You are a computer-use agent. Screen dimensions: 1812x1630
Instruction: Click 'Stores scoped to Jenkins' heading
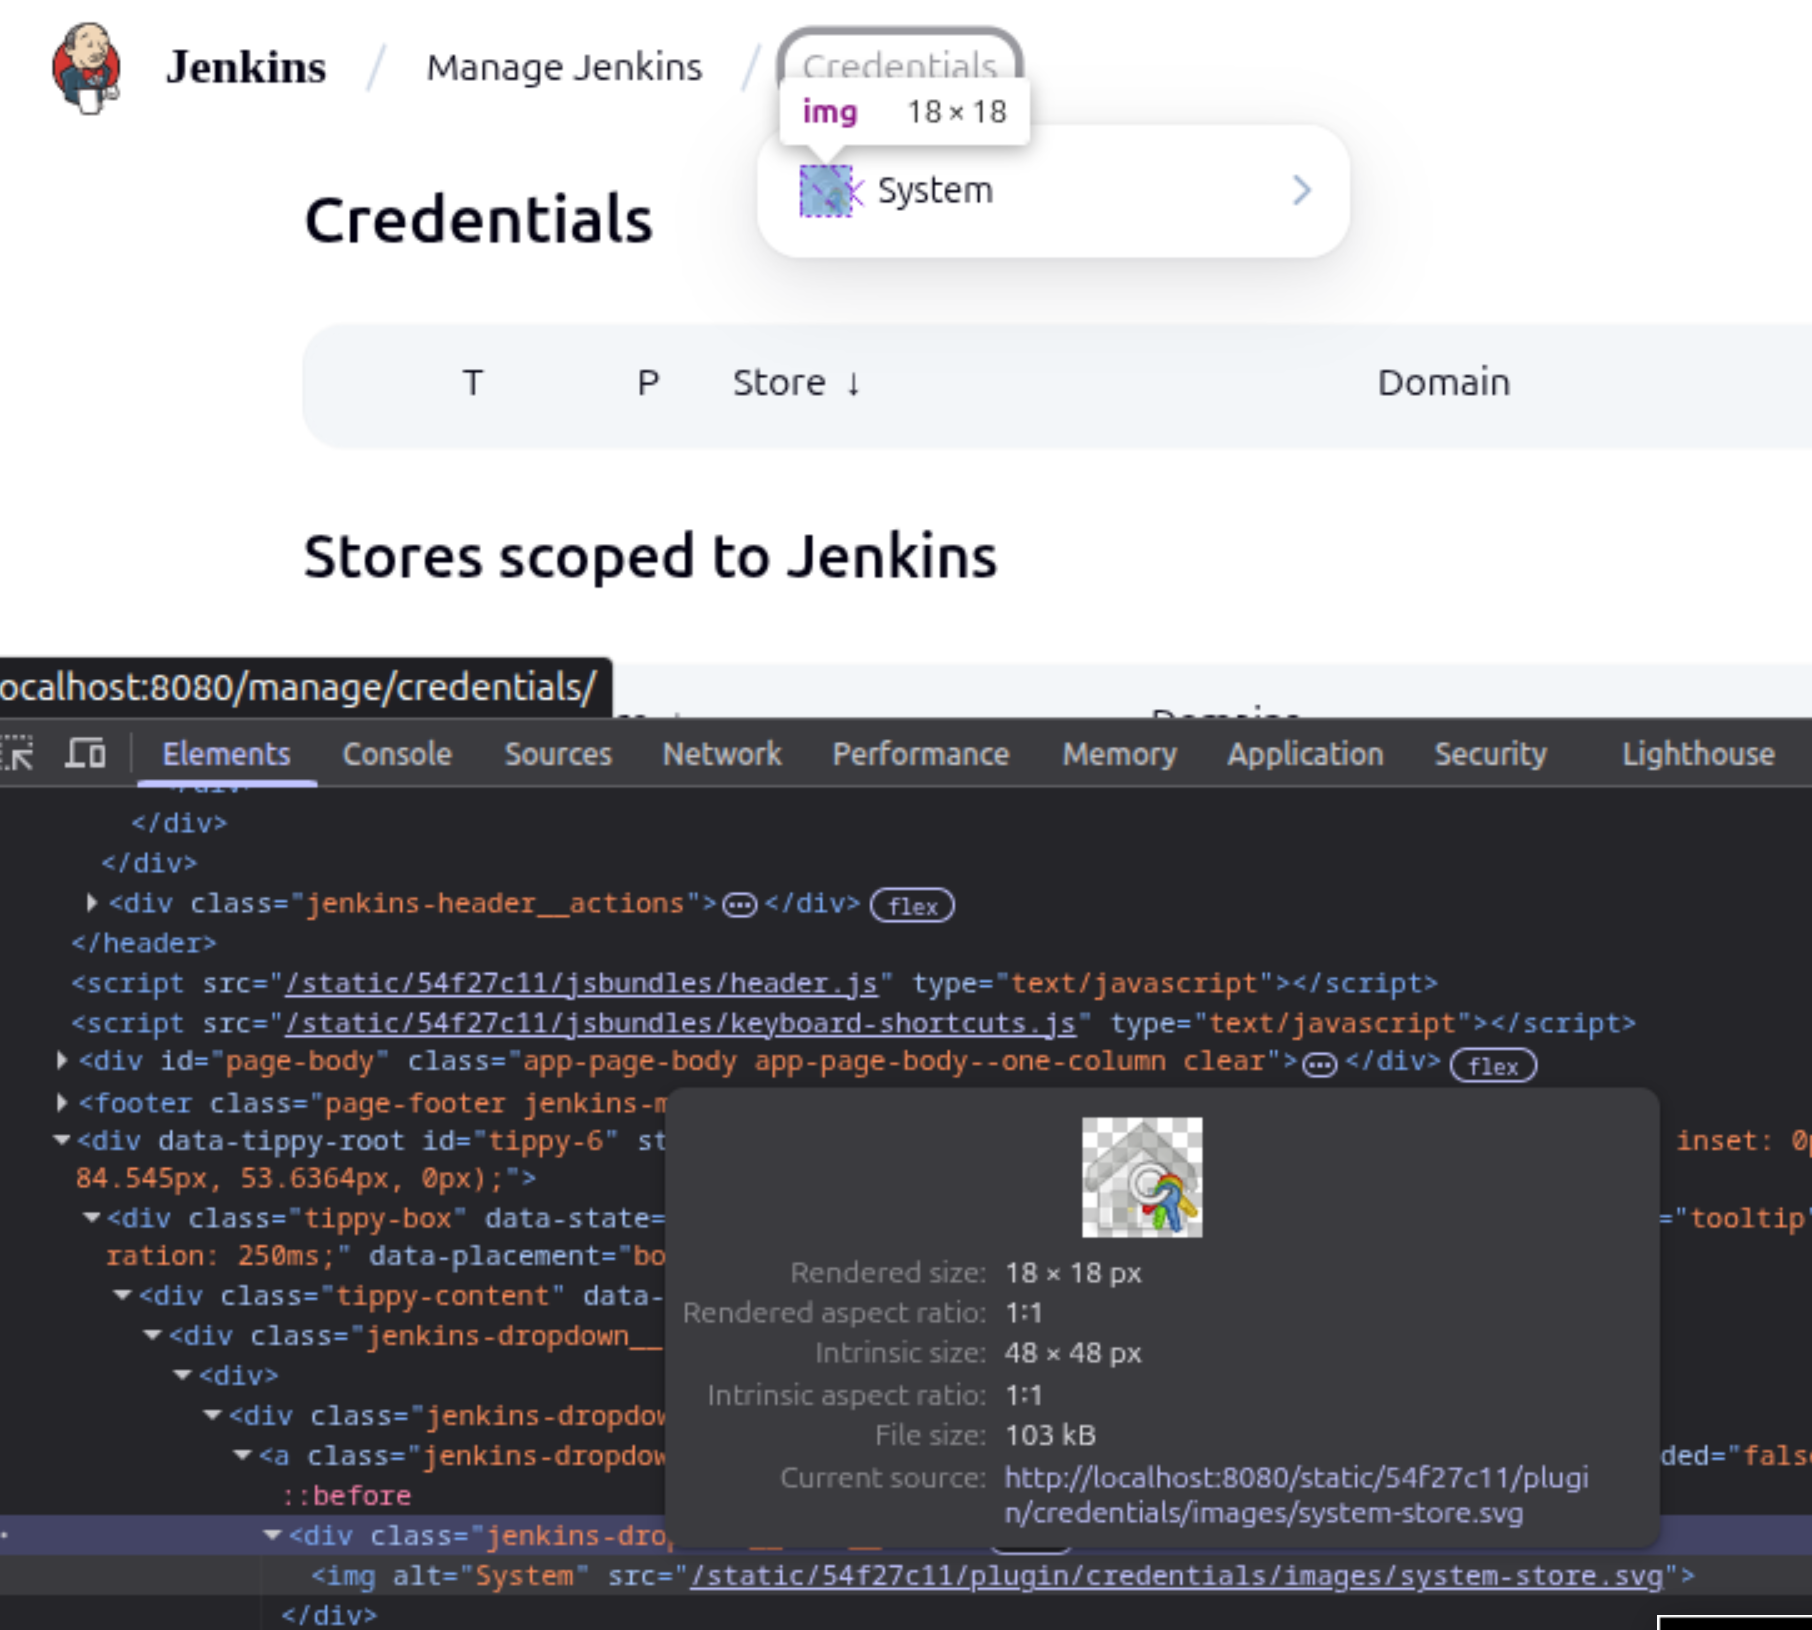650,556
